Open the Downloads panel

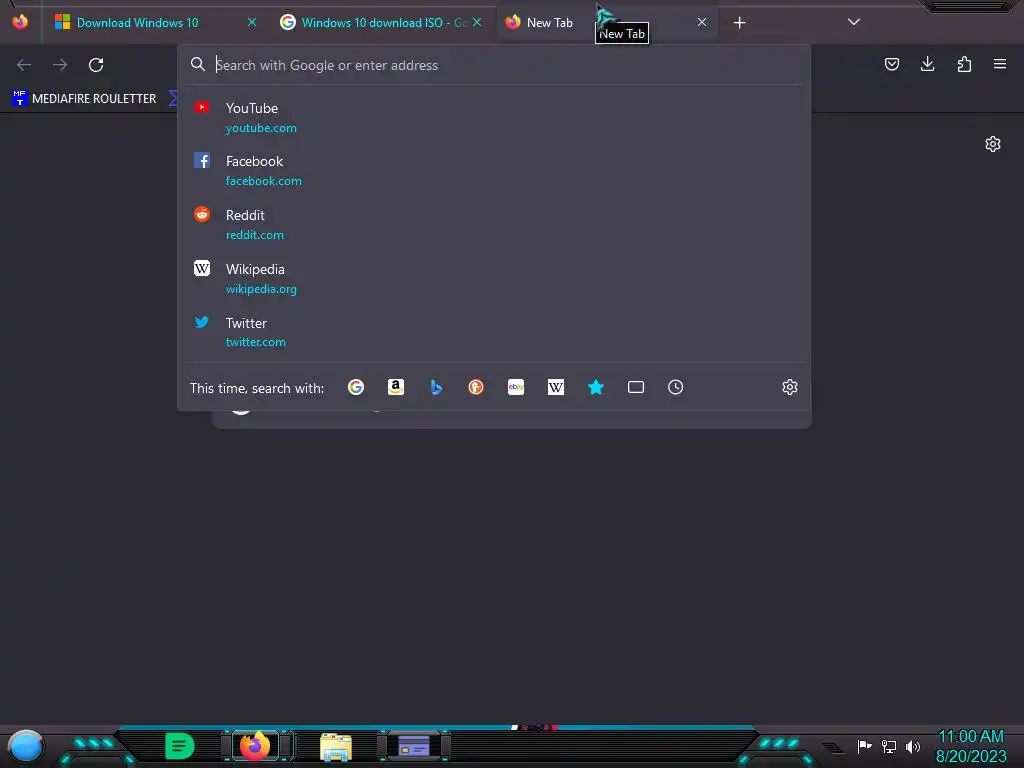(927, 64)
